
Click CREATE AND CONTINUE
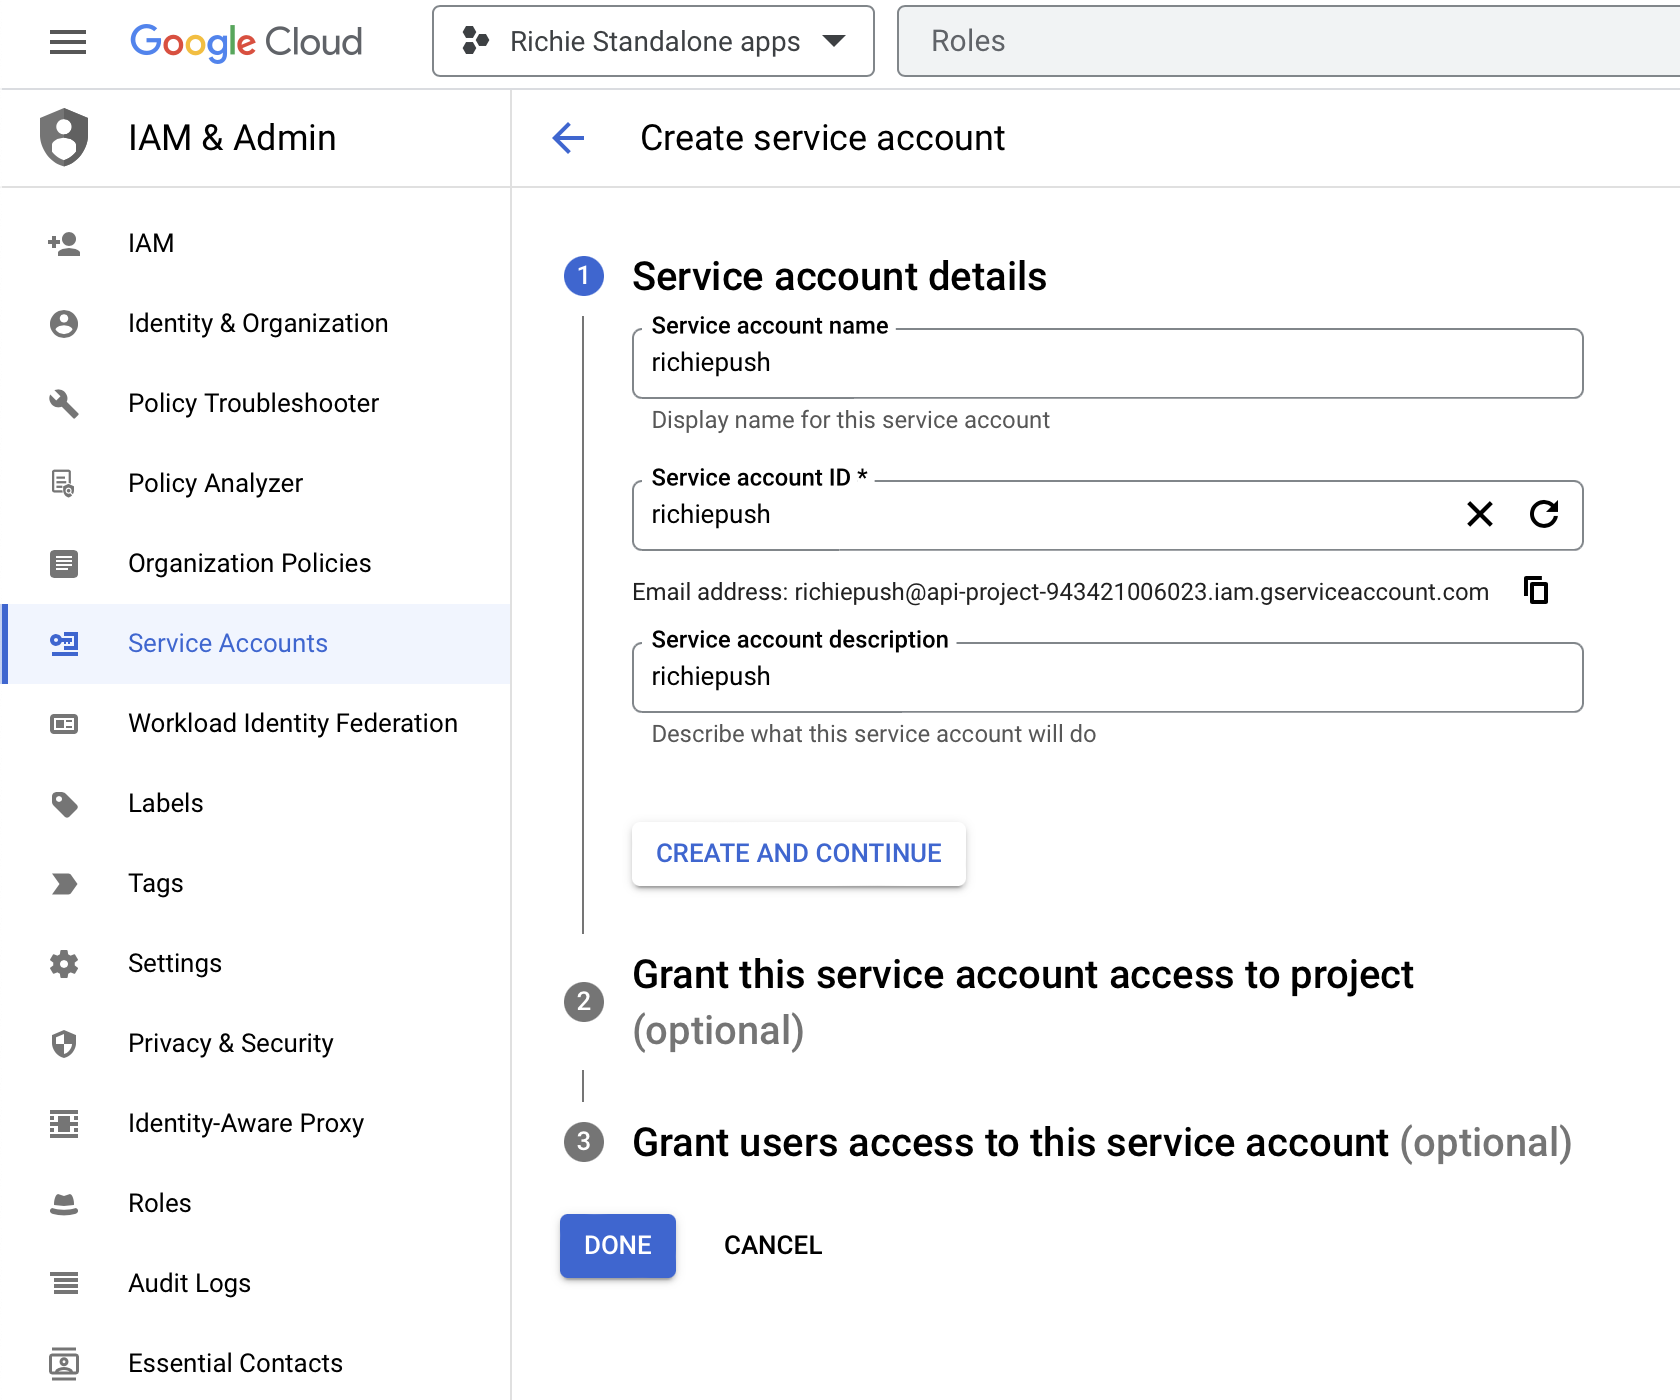pyautogui.click(x=798, y=853)
